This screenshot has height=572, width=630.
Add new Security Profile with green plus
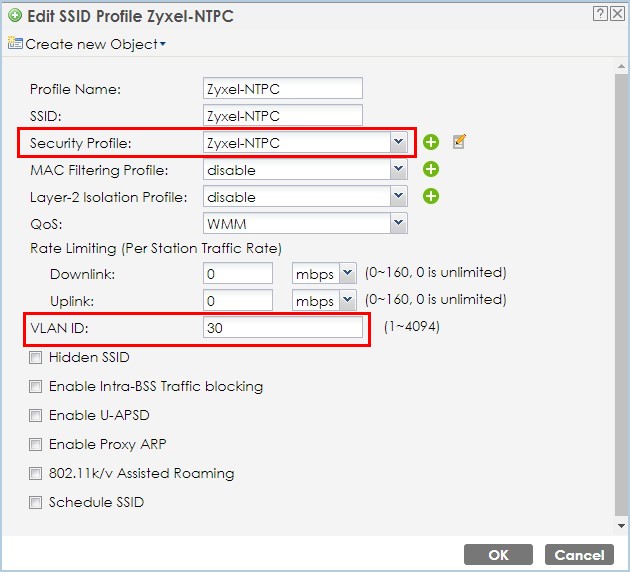(x=431, y=142)
